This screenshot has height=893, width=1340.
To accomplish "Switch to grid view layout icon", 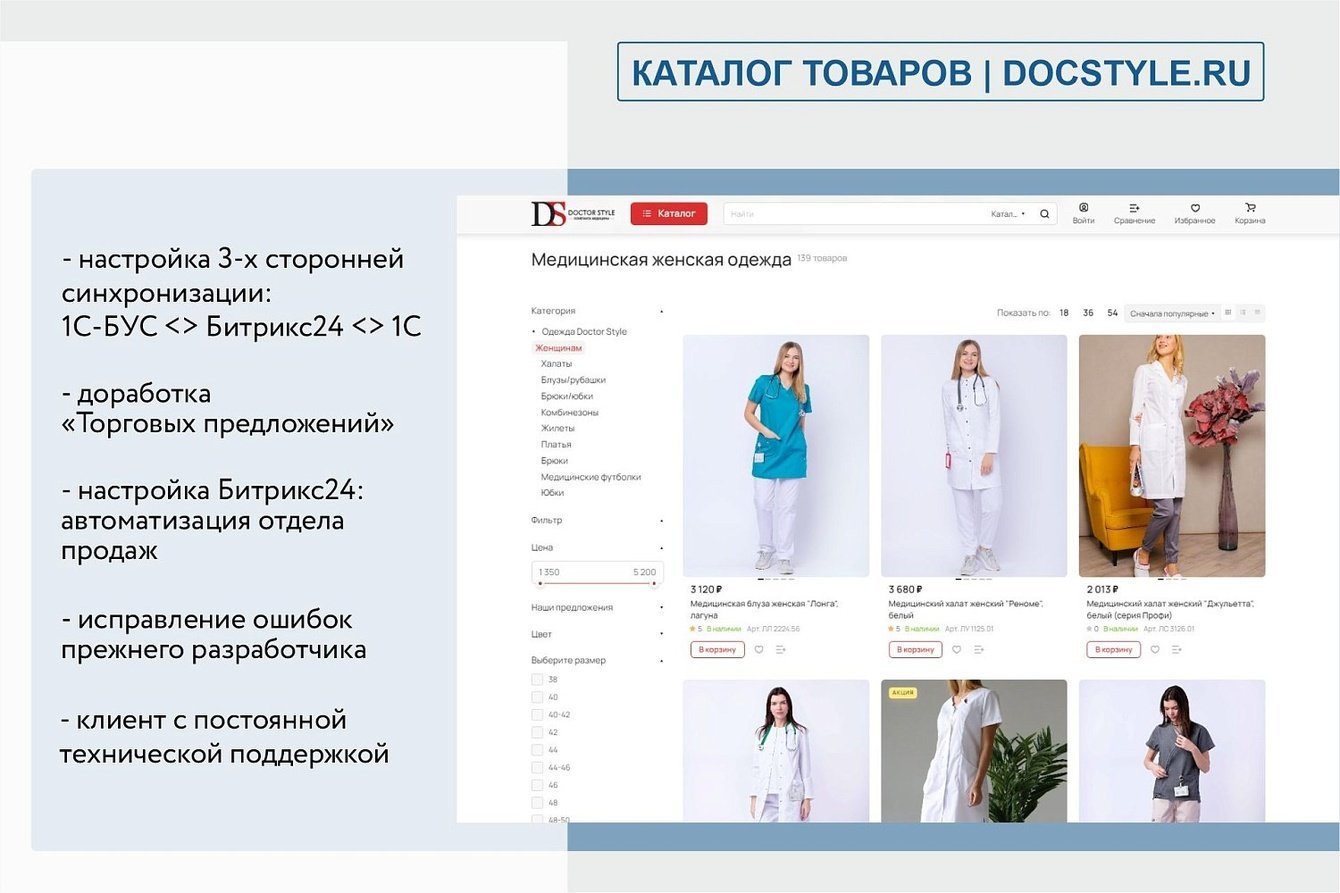I will click(1228, 312).
